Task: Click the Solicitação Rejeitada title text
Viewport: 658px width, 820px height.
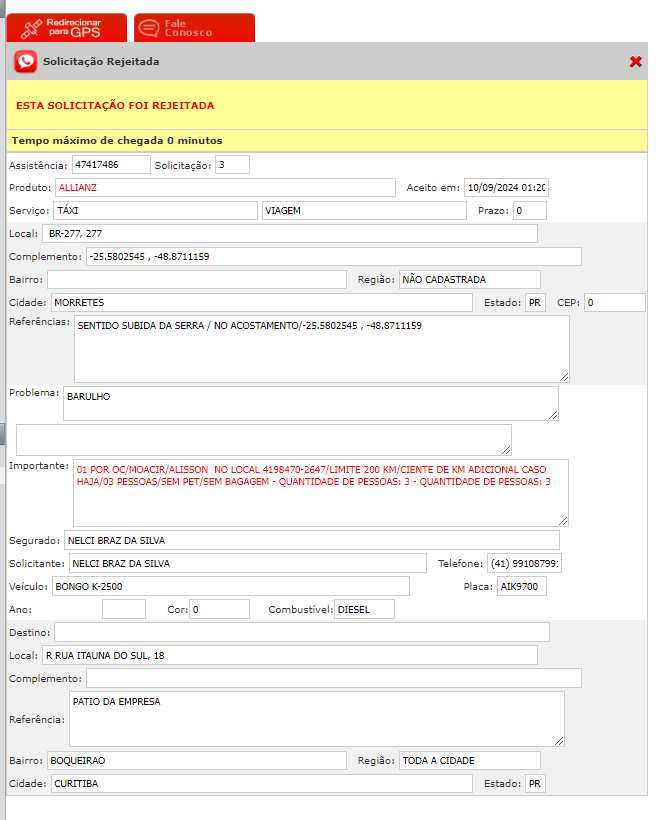Action: (101, 62)
